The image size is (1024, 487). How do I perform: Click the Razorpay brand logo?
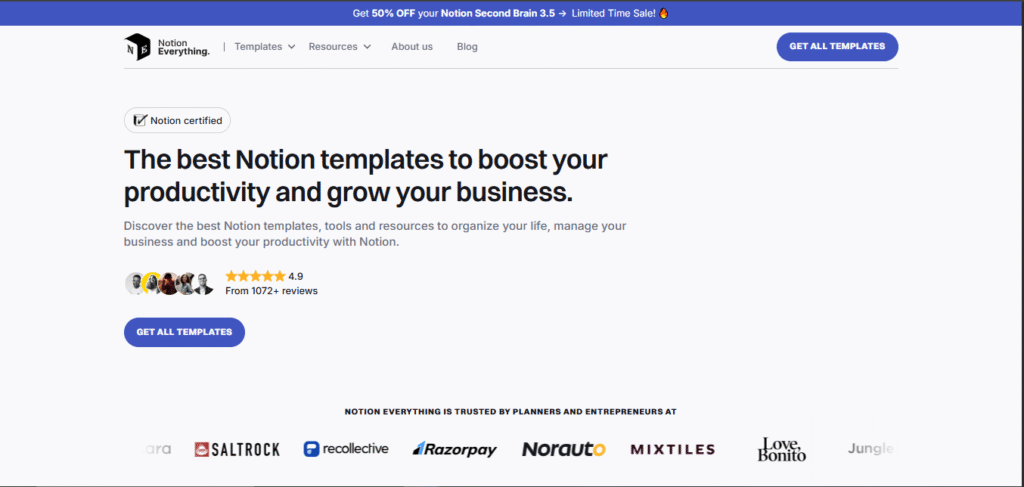(x=454, y=450)
